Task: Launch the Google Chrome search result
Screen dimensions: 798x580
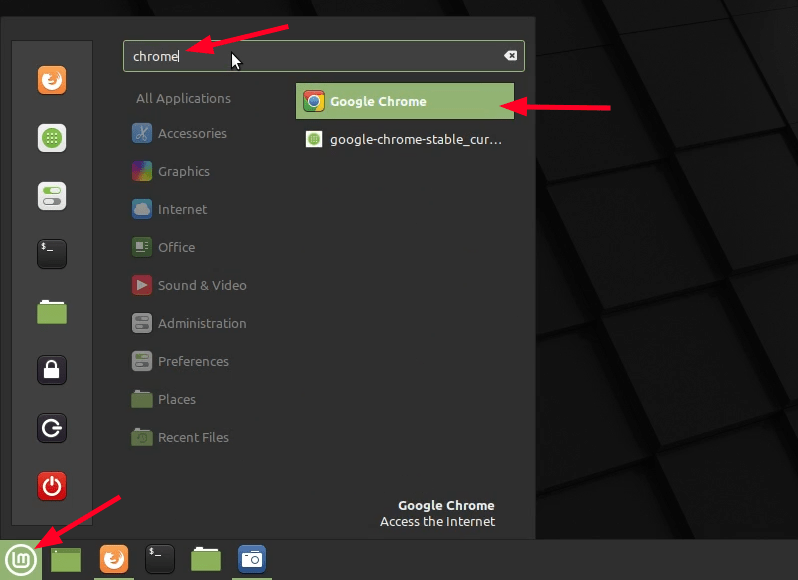Action: 405,101
